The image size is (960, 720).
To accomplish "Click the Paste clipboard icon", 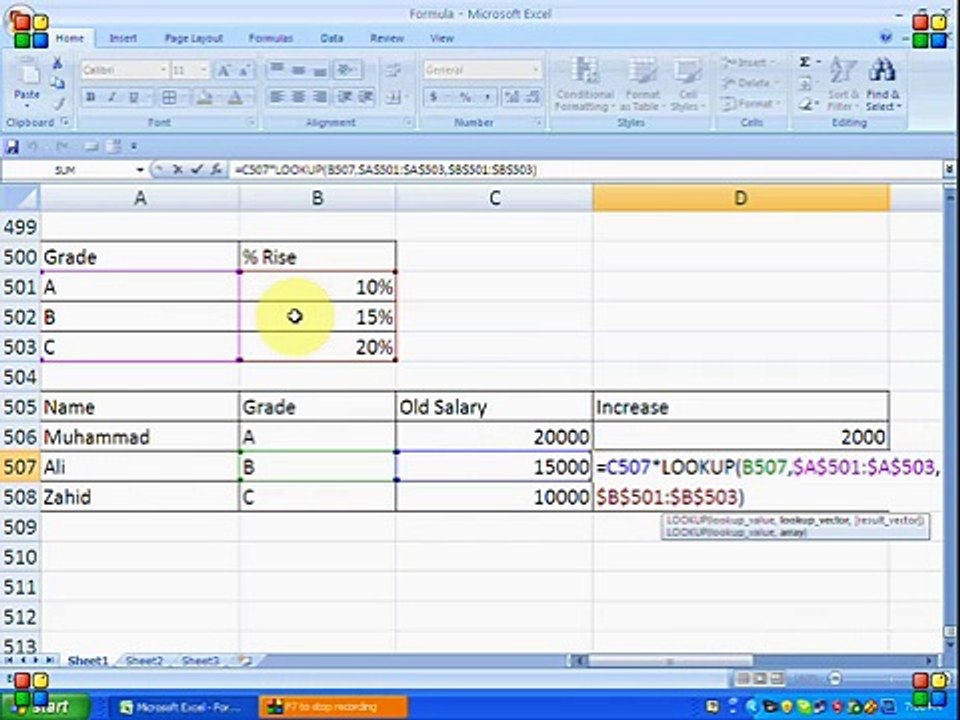I will click(x=26, y=72).
